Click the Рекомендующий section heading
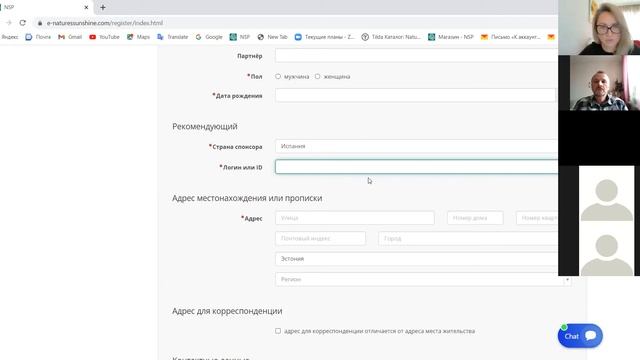This screenshot has width=640, height=360. (205, 127)
